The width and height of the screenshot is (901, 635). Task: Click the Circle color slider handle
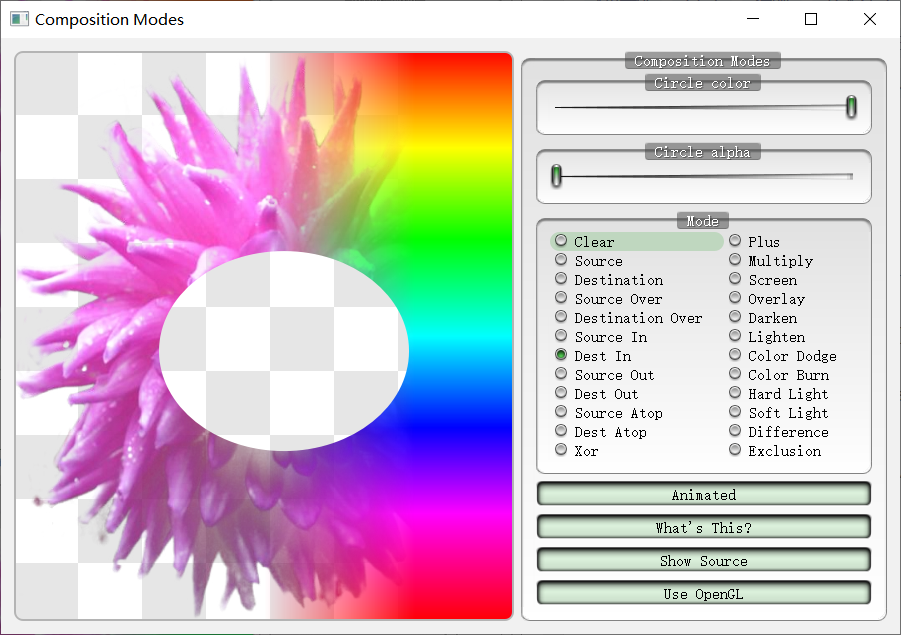coord(849,107)
